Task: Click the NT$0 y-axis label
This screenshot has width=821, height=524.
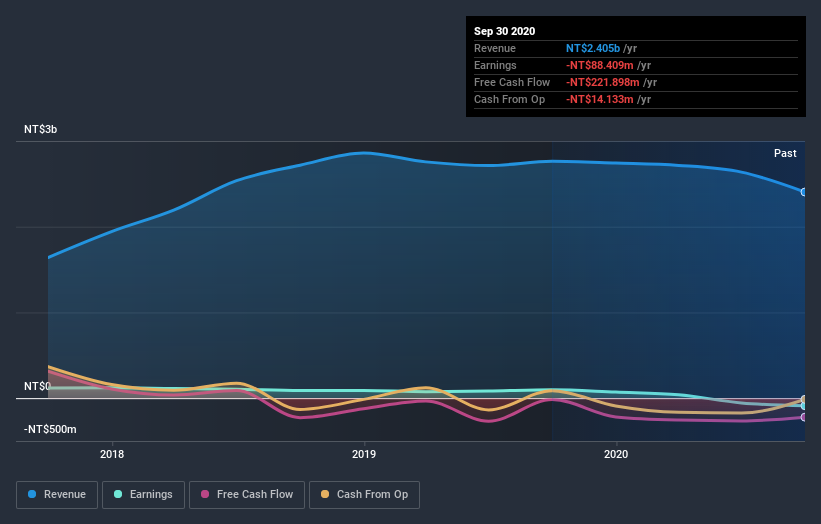Action: click(x=37, y=386)
